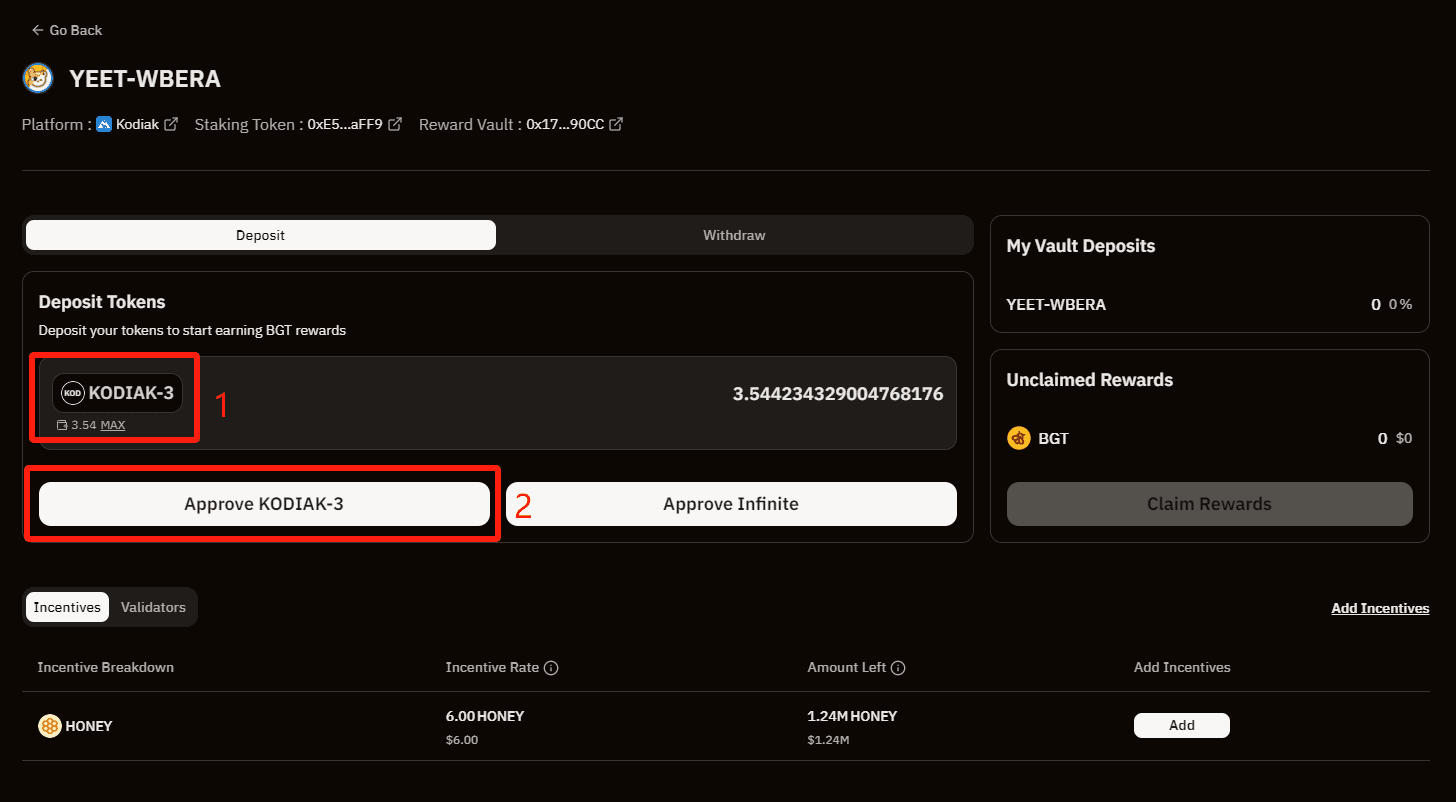Viewport: 1456px width, 802px height.
Task: Click staking token address 0xE5...aFF9
Action: click(x=345, y=125)
